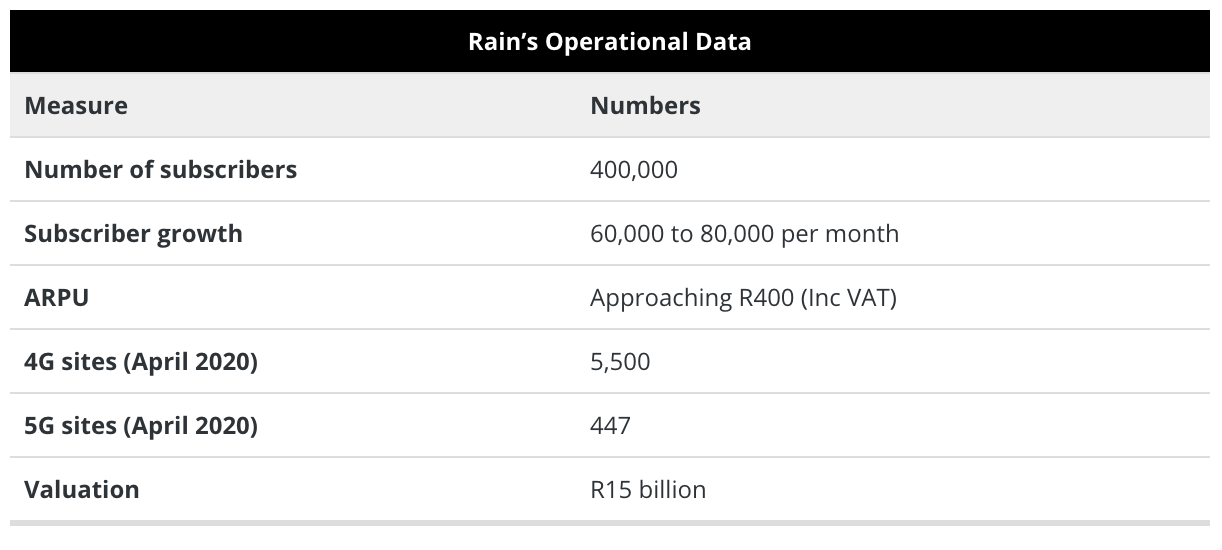
Task: Click the "4G sites (April 2020)" label
Action: tap(141, 361)
